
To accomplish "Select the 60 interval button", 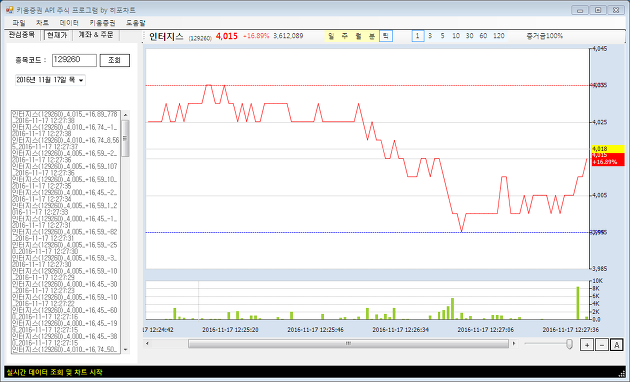I will 483,36.
